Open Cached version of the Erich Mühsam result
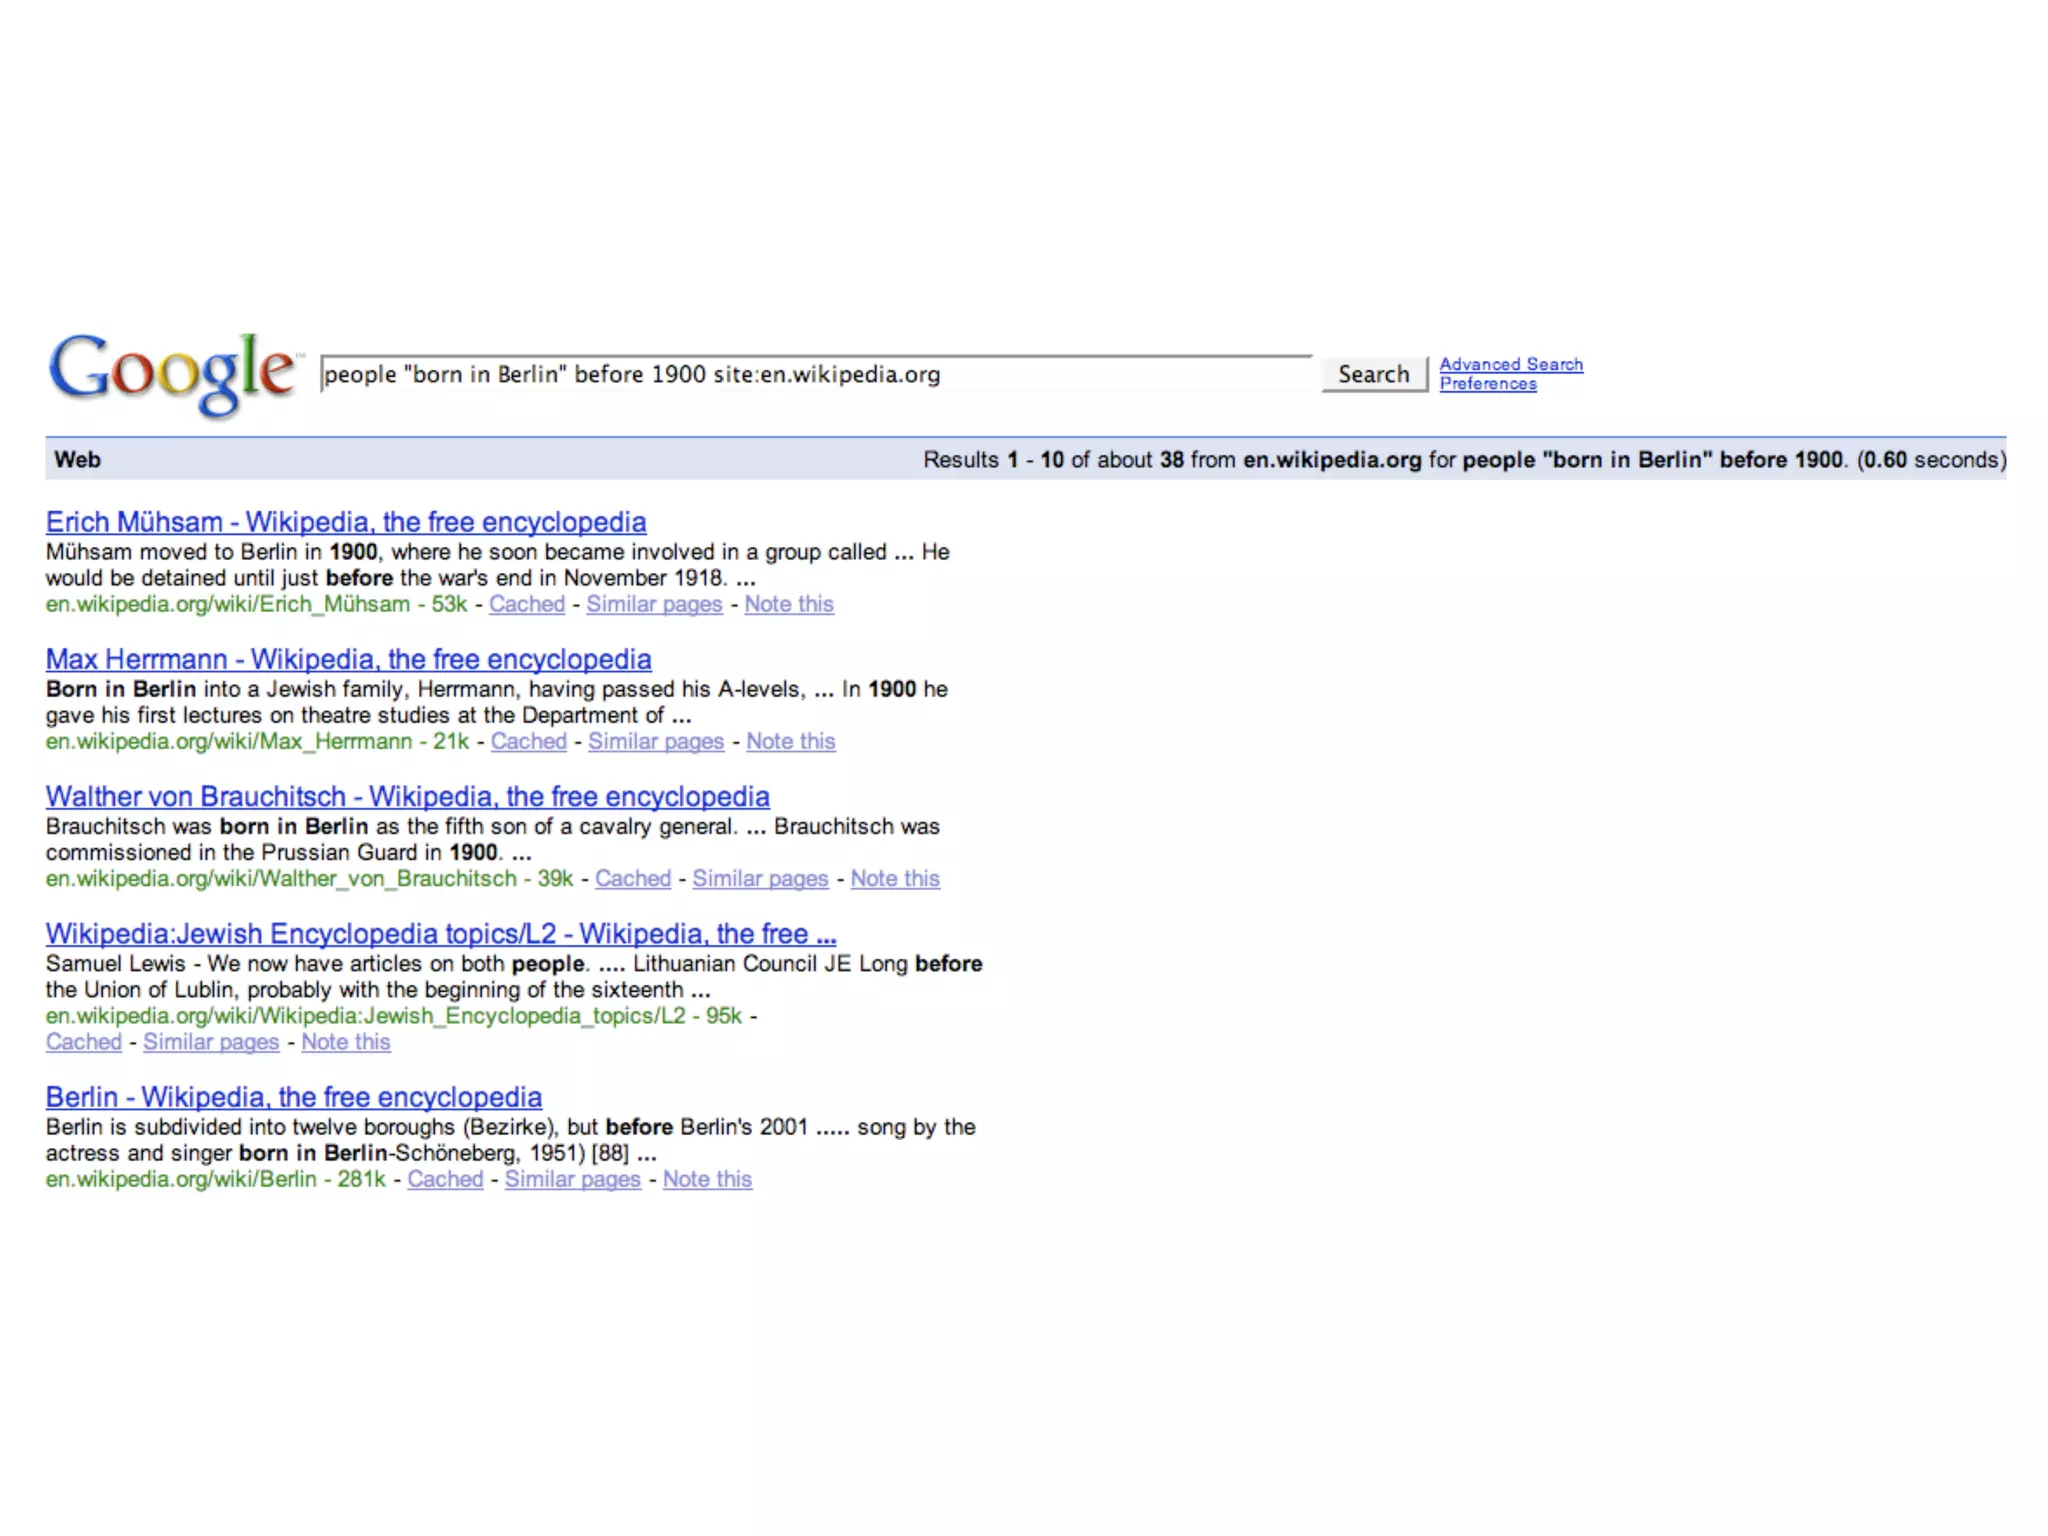 click(x=527, y=604)
